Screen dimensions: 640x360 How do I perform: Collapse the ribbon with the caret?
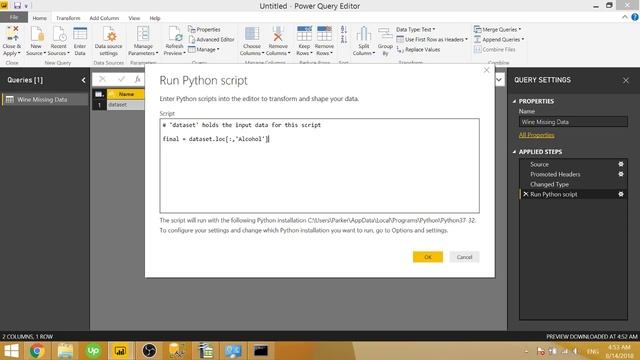tap(624, 17)
